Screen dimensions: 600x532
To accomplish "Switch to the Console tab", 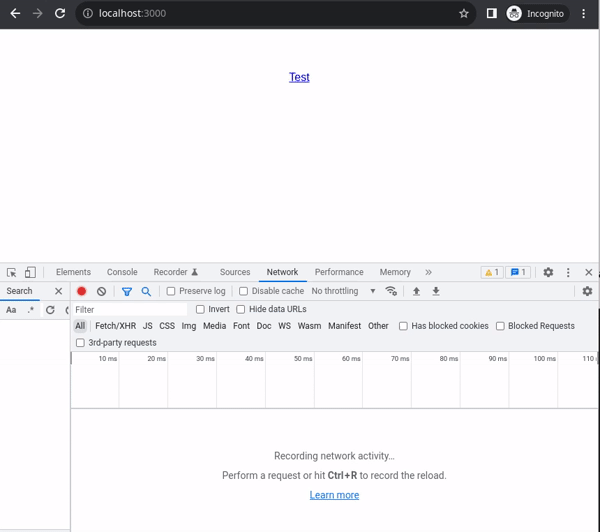I will (x=122, y=272).
